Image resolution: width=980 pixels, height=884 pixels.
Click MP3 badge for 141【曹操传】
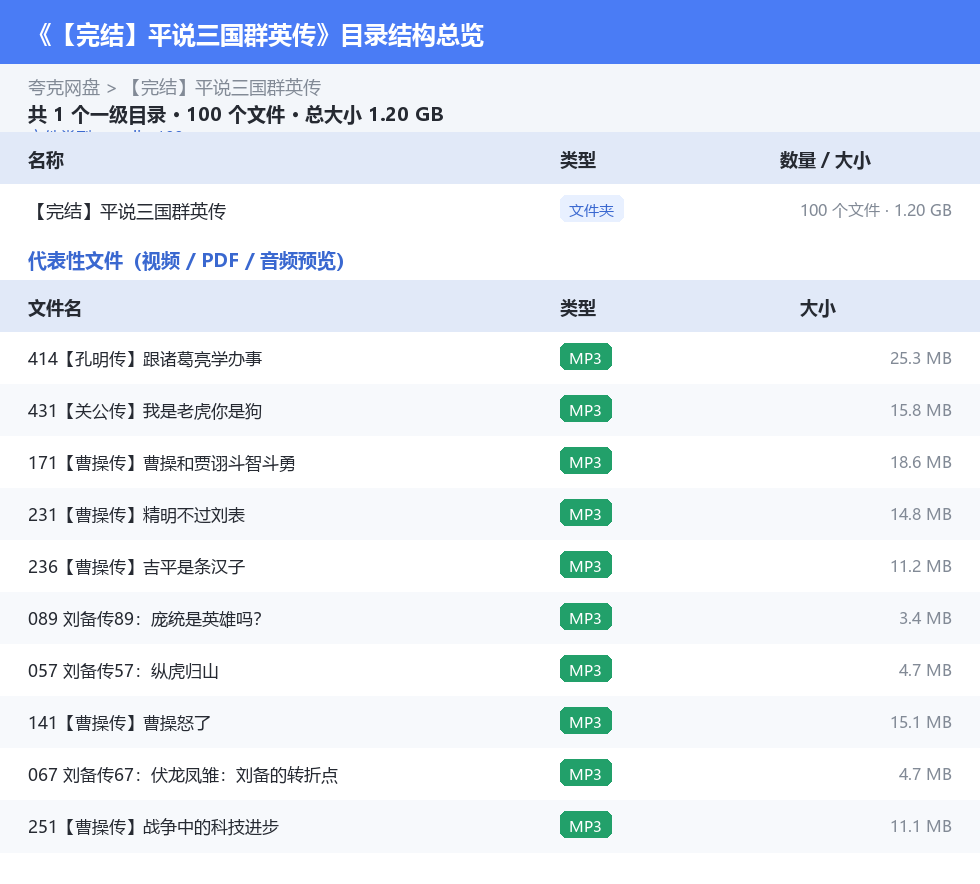pyautogui.click(x=586, y=721)
